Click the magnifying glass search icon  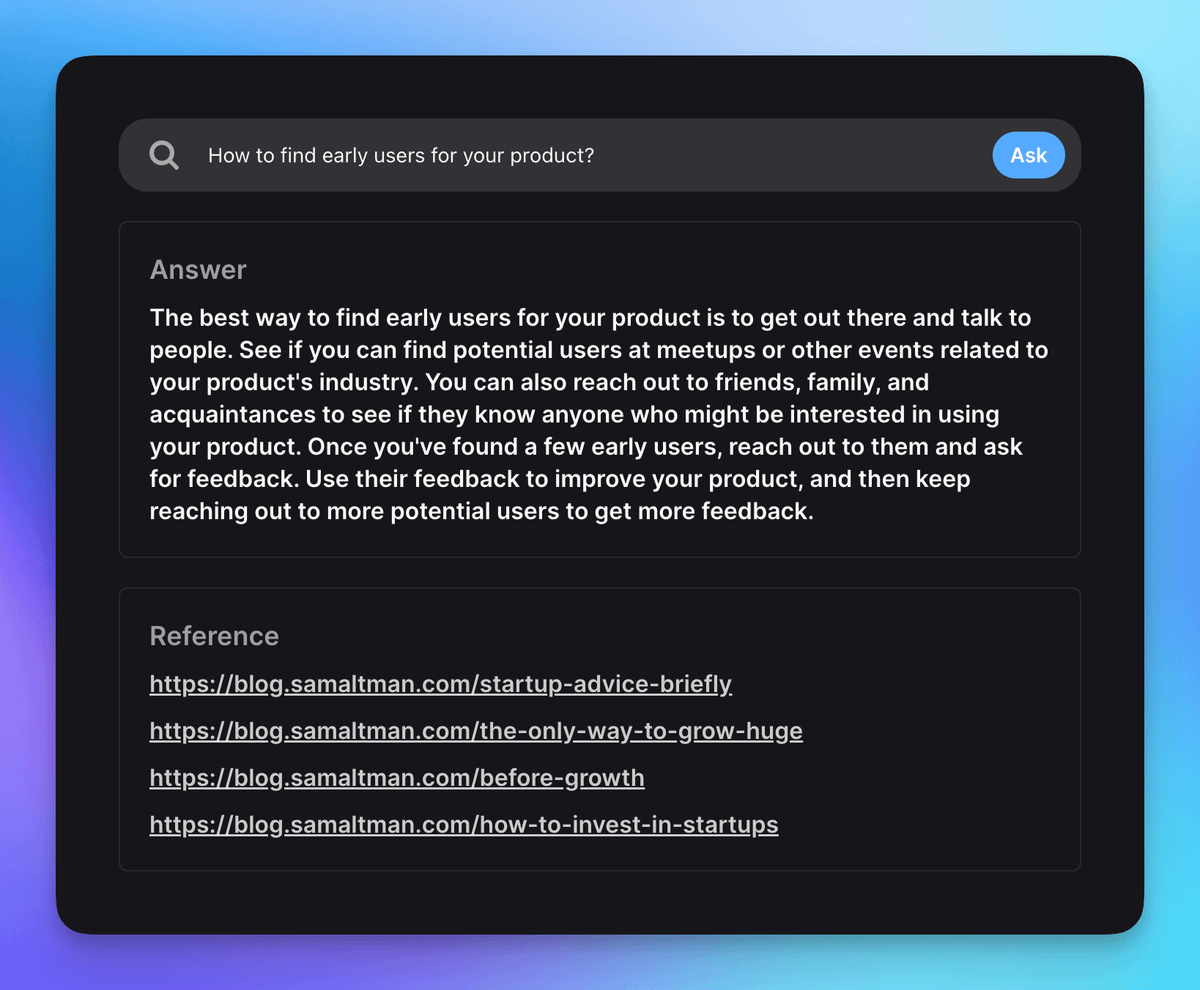click(x=164, y=155)
